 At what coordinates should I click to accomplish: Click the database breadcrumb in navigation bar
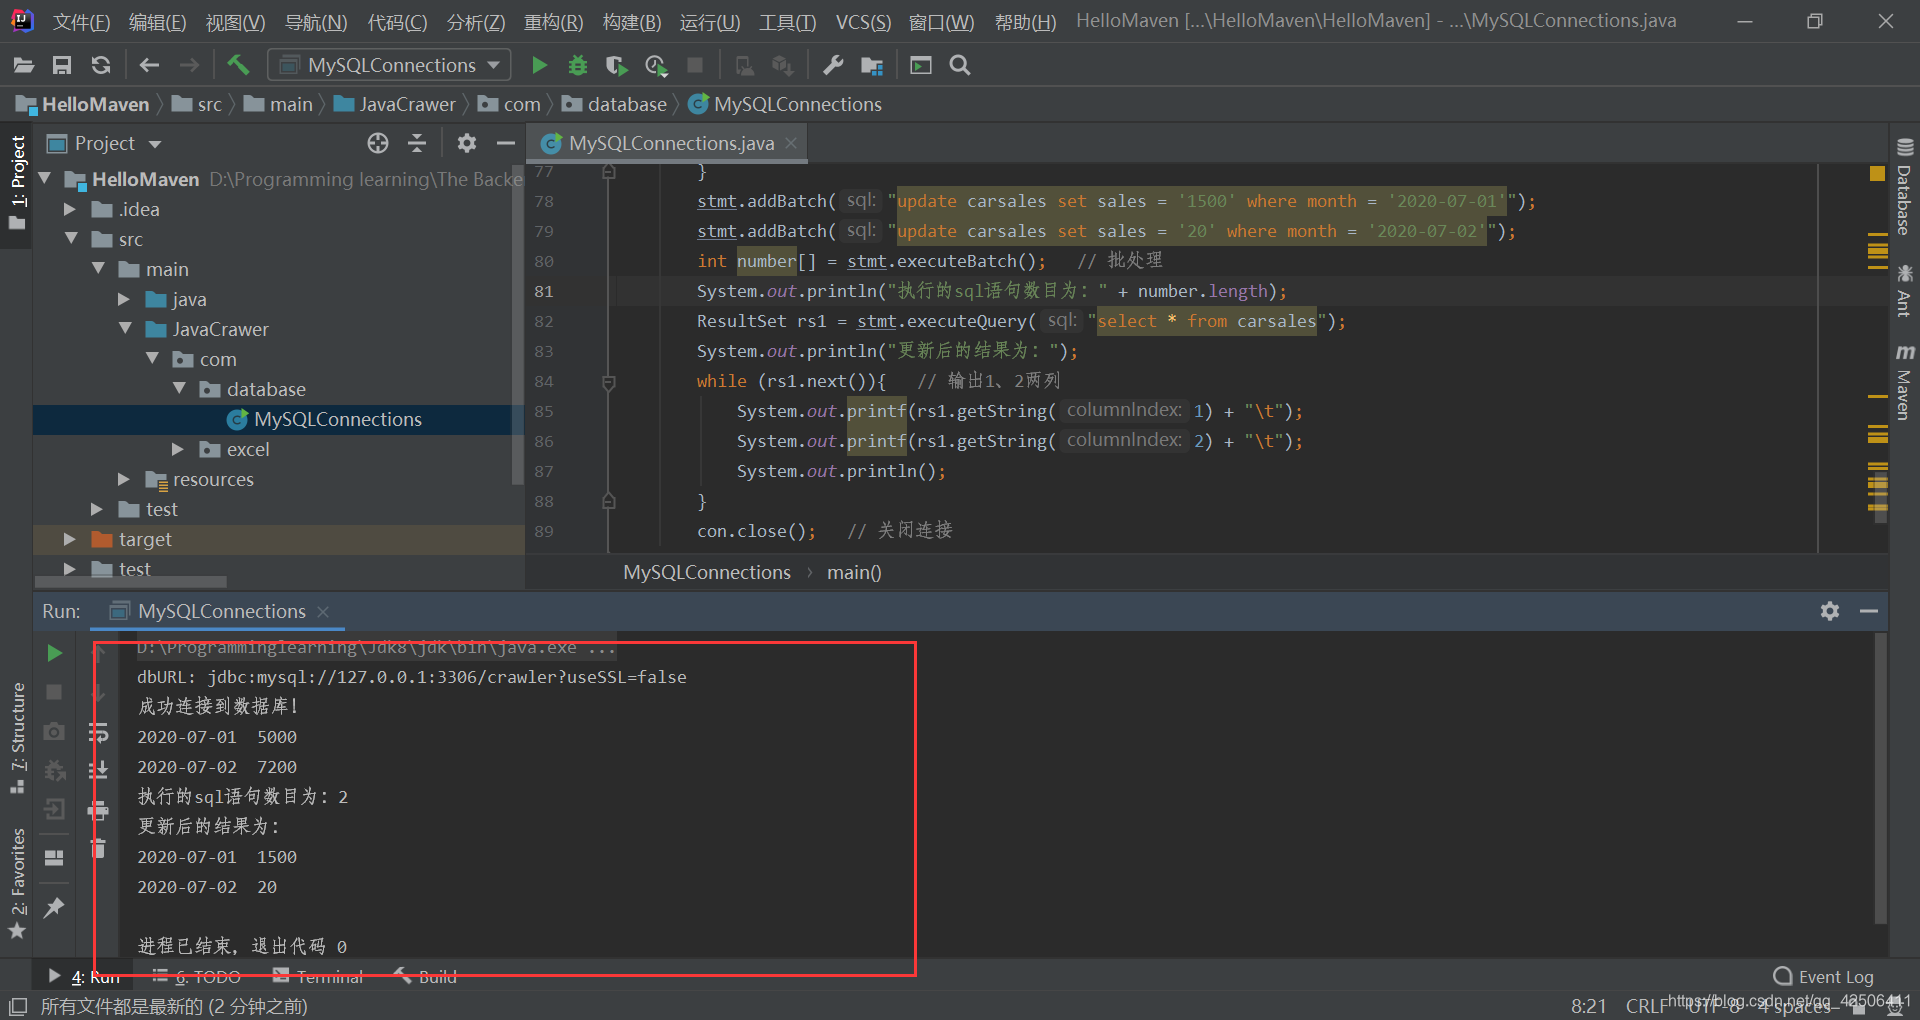point(615,105)
